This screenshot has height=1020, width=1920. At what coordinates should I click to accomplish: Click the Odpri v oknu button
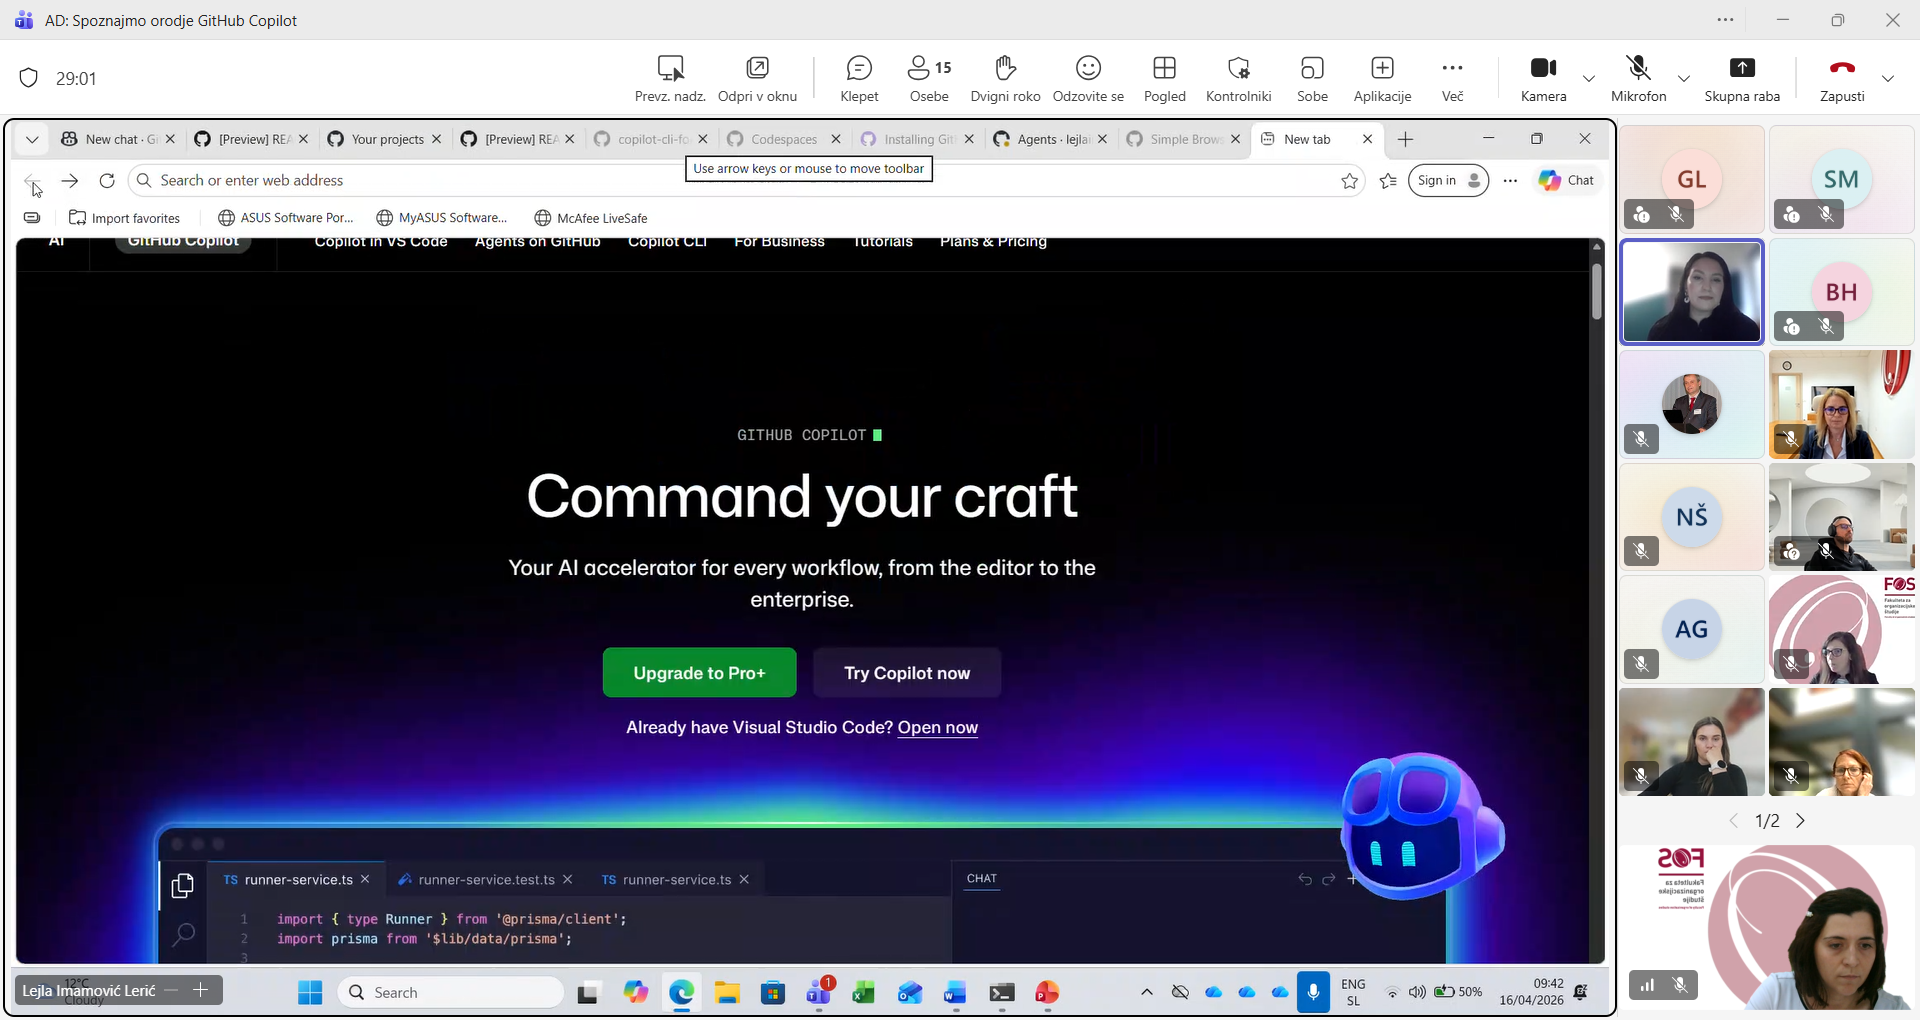pos(757,78)
